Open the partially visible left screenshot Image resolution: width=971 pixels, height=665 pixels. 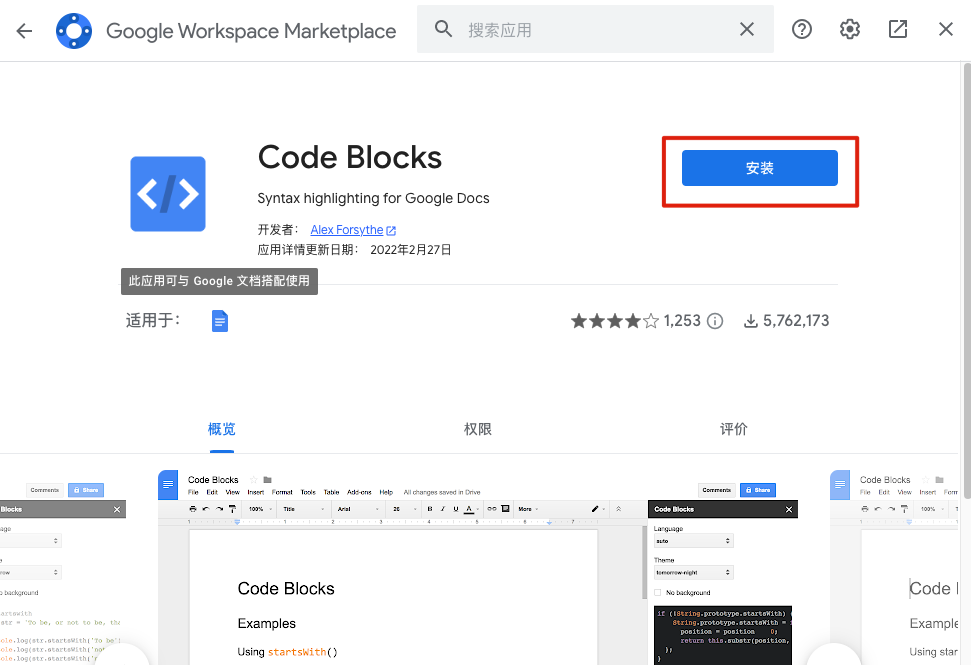pyautogui.click(x=63, y=567)
